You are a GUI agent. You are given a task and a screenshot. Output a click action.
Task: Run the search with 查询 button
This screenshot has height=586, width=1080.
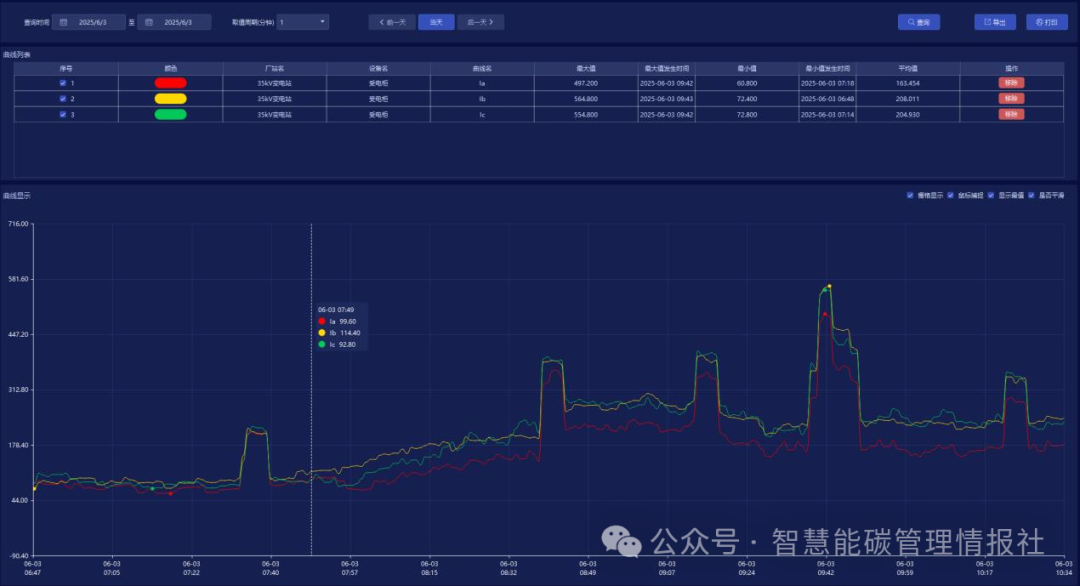click(919, 22)
